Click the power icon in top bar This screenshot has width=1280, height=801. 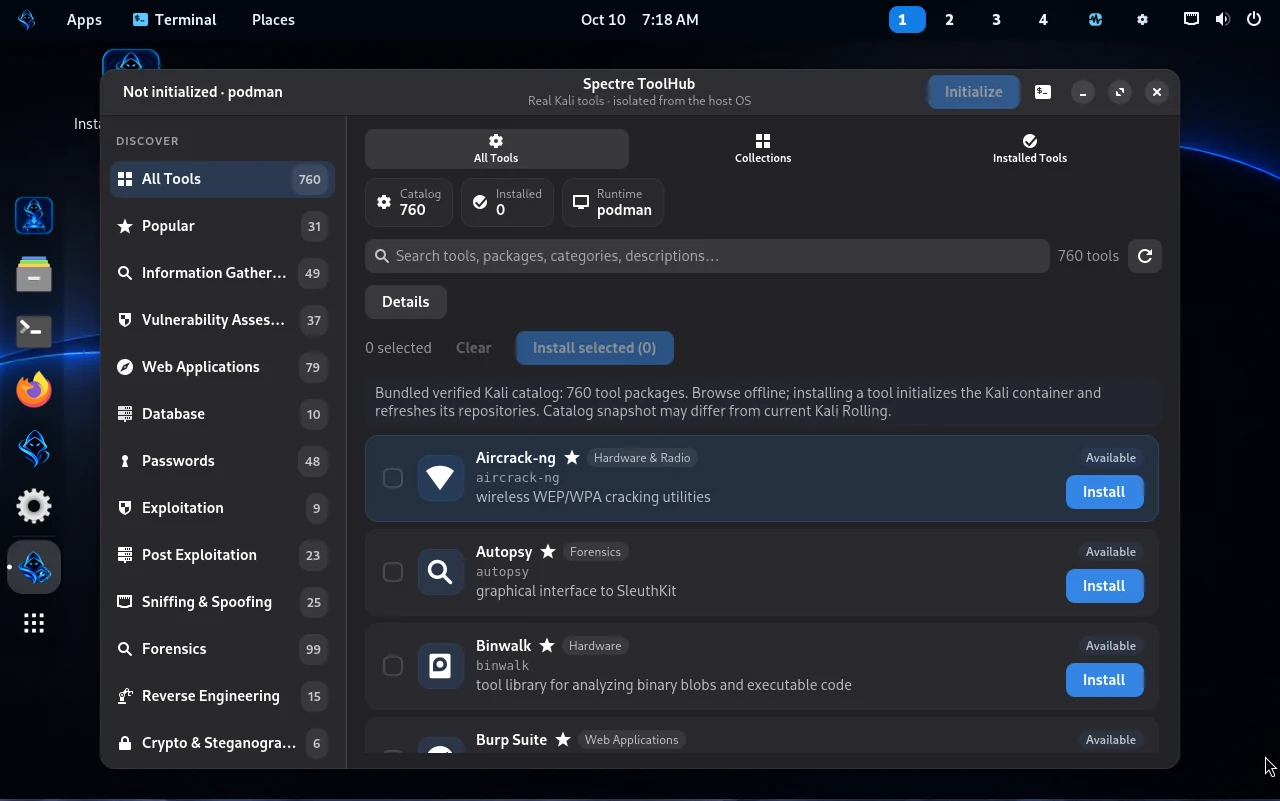point(1254,19)
